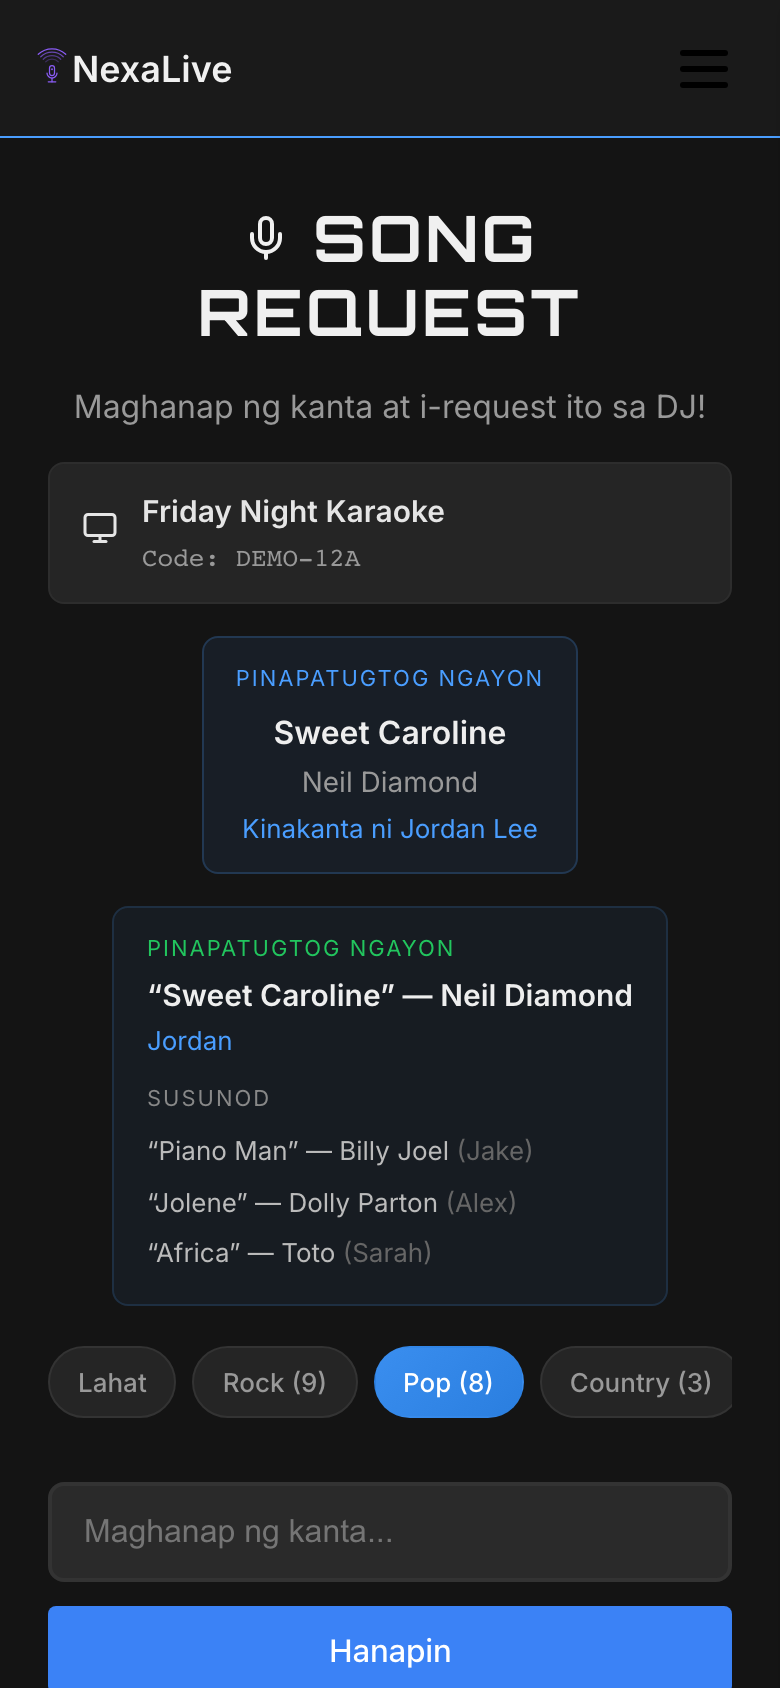Click the NexaLive microphone logo icon
Image resolution: width=780 pixels, height=1688 pixels.
52,66
